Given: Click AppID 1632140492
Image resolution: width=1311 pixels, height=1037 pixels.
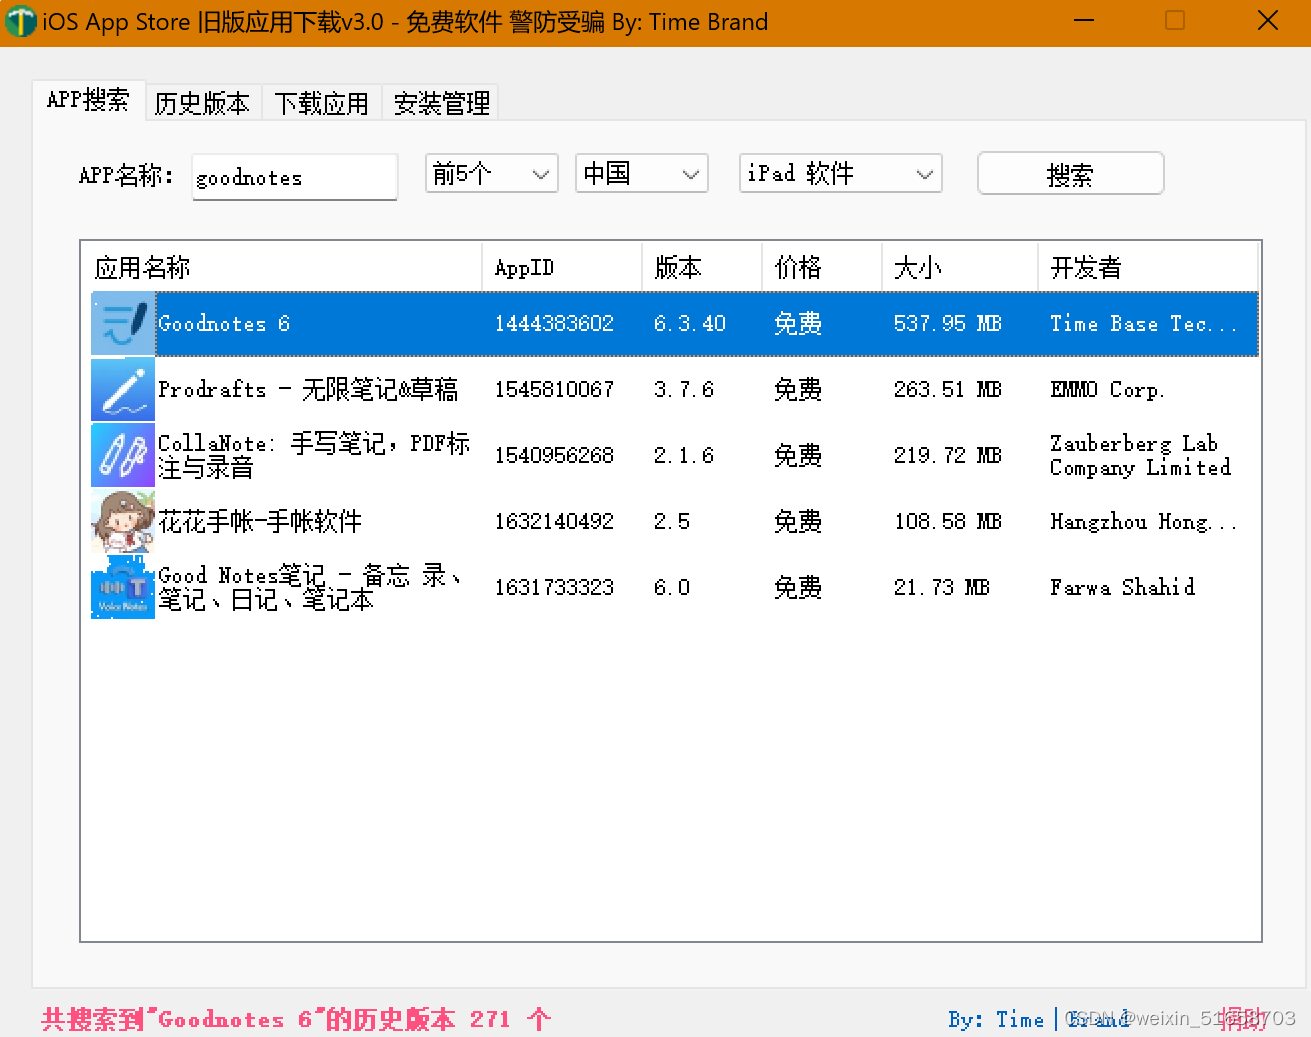Looking at the screenshot, I should 554,521.
